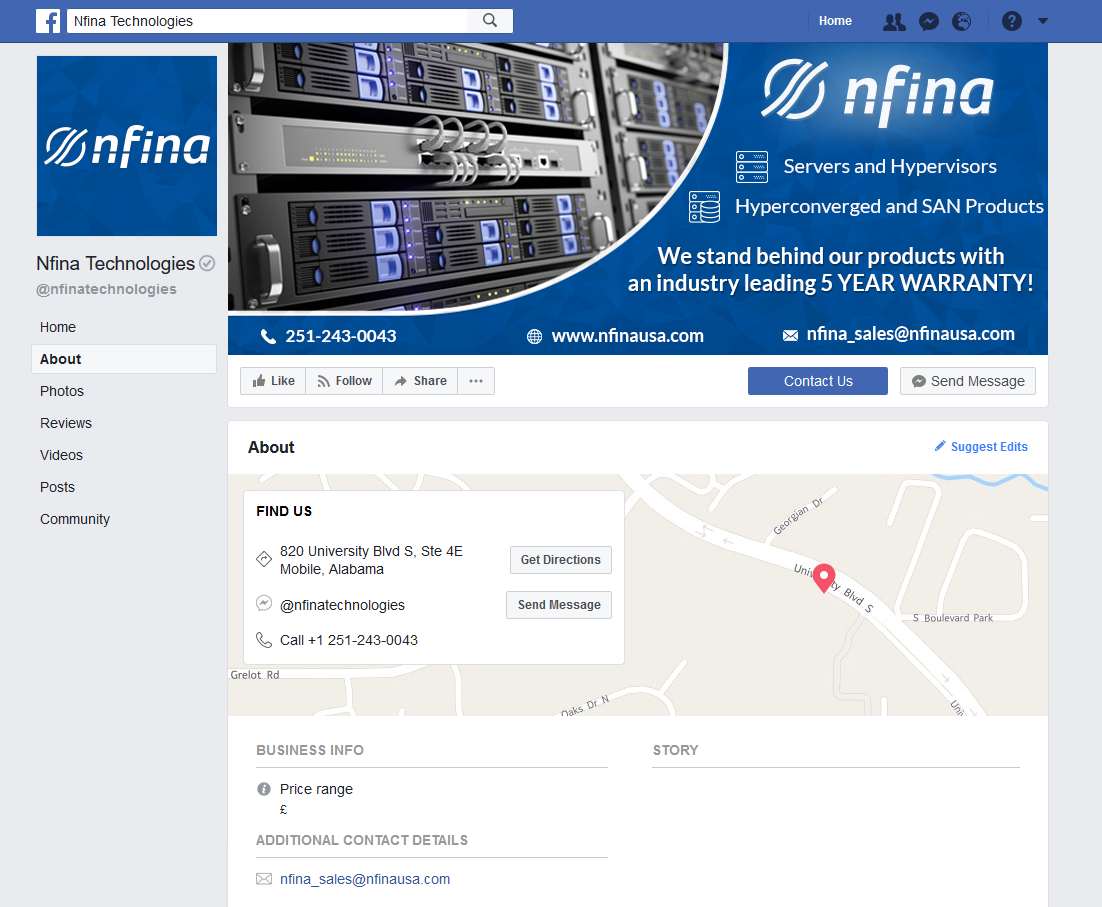Click the search magnifier button
This screenshot has height=907, width=1102.
tap(490, 20)
